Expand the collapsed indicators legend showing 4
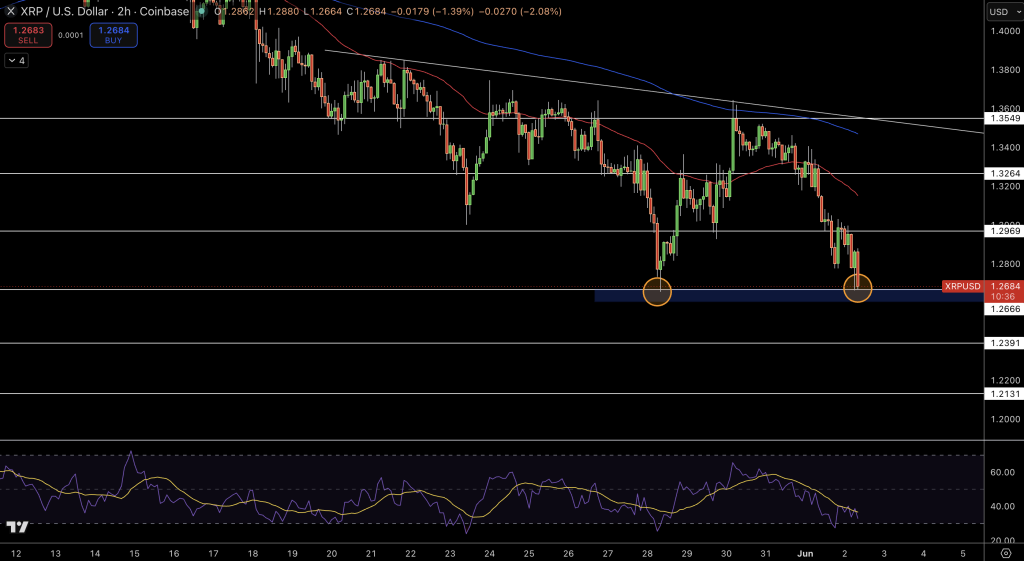The height and width of the screenshot is (561, 1024). [17, 61]
